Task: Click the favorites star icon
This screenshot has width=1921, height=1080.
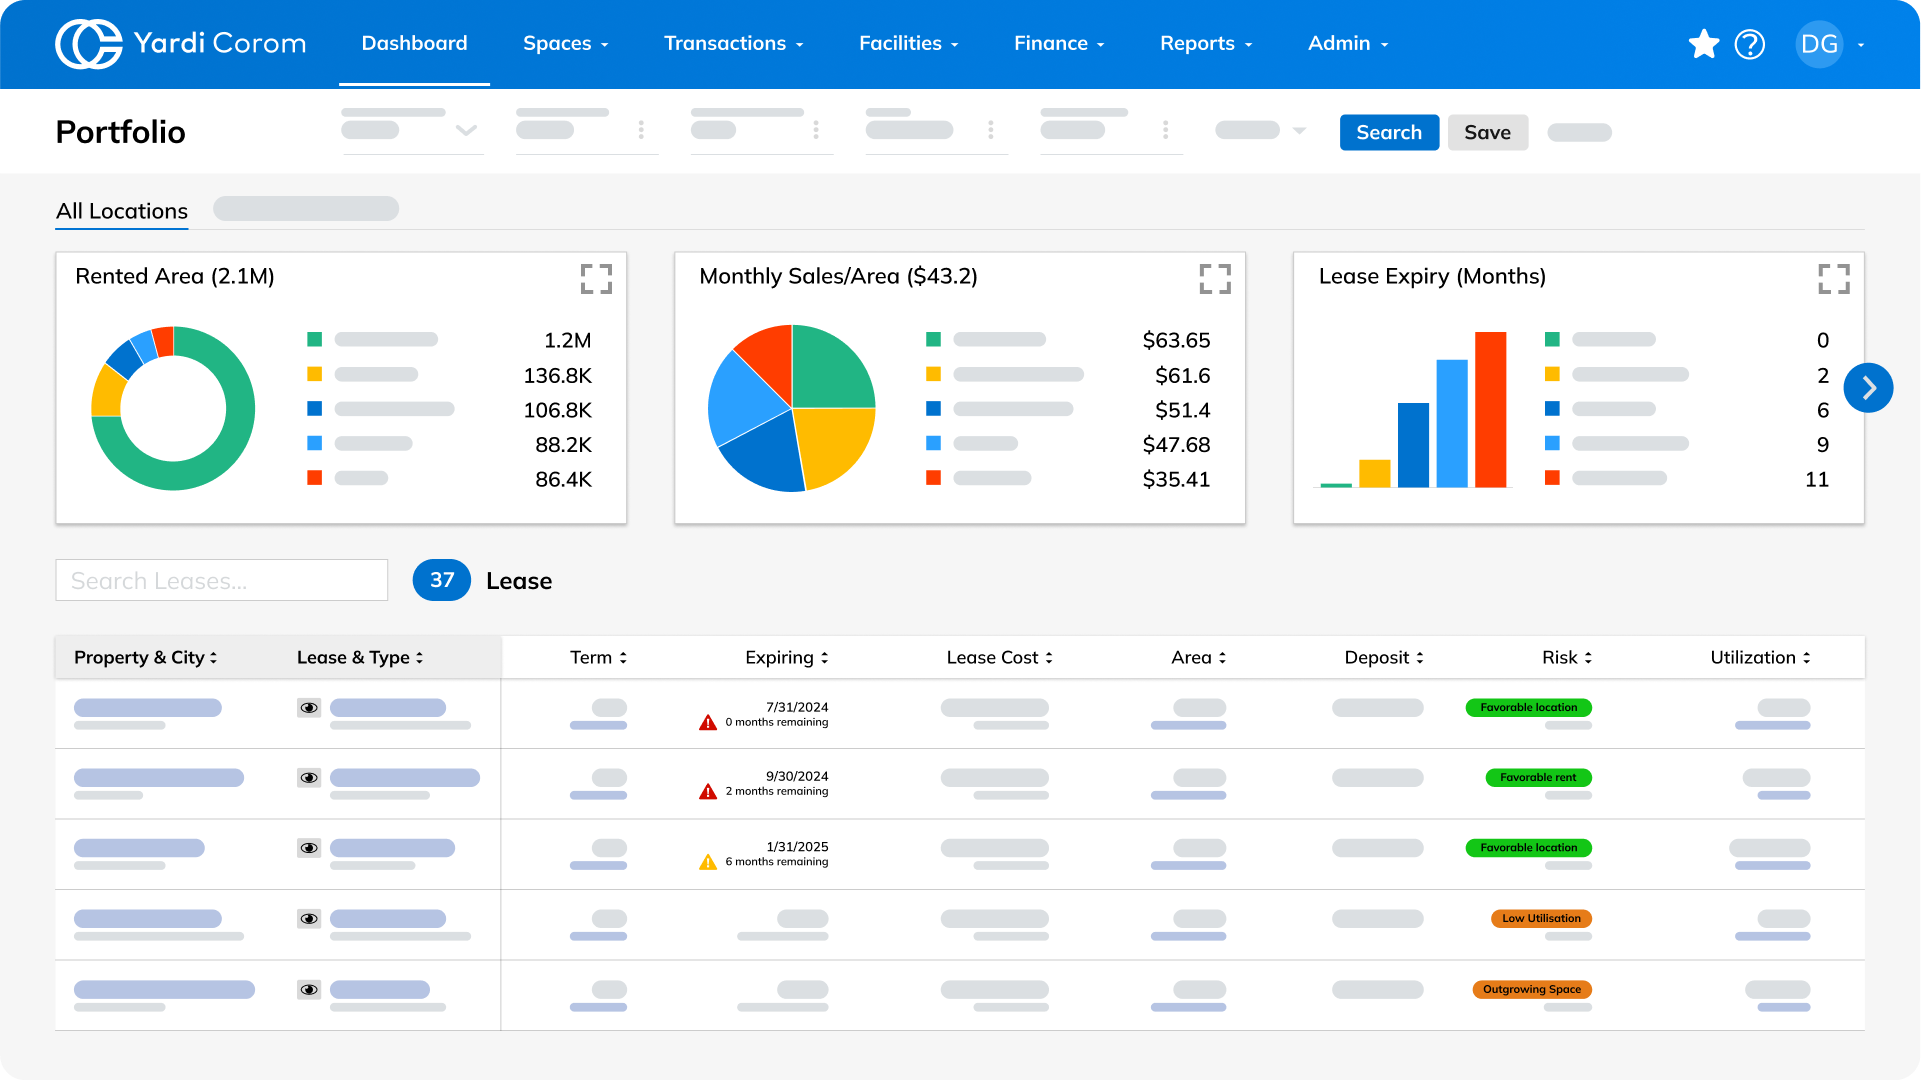Action: point(1703,44)
